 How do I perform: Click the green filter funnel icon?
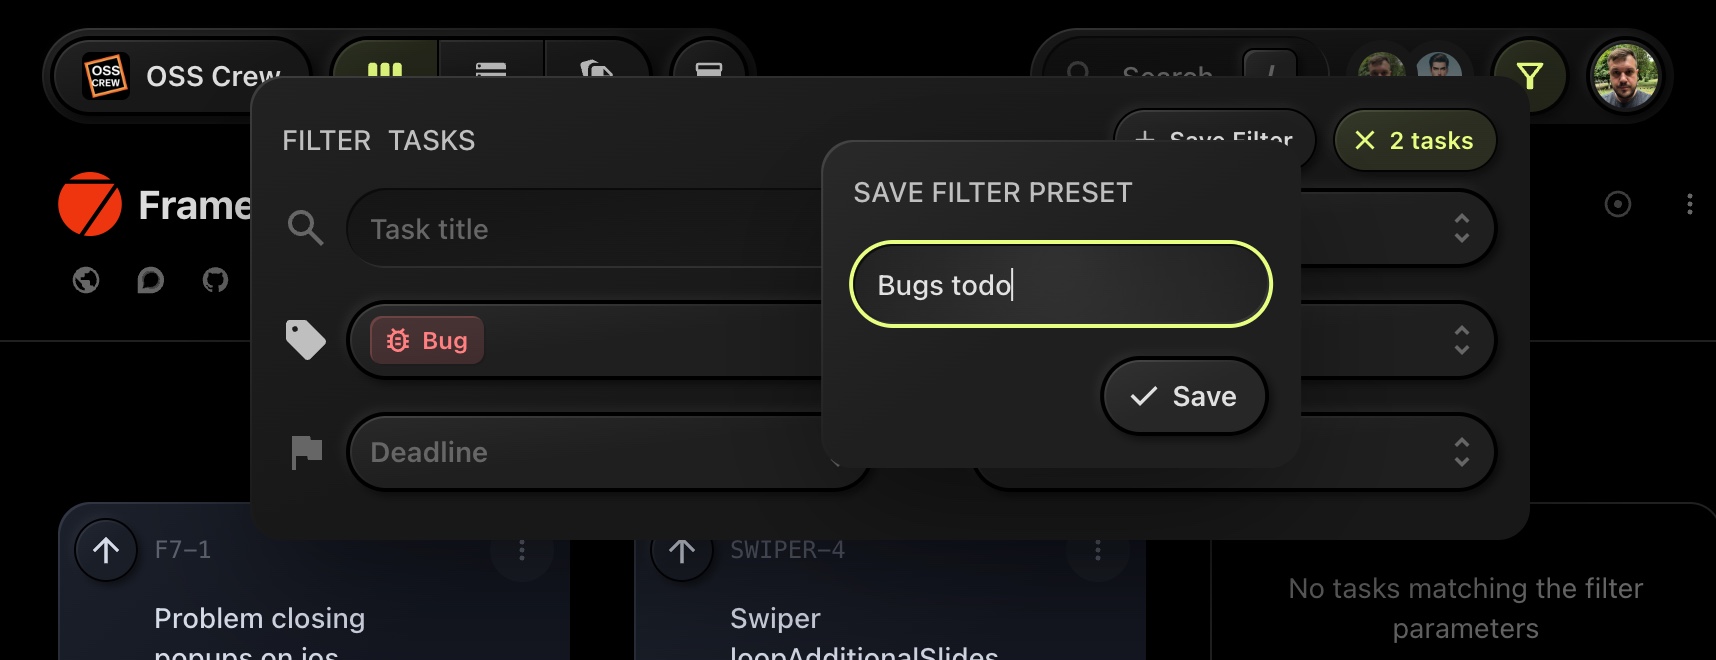[x=1532, y=76]
